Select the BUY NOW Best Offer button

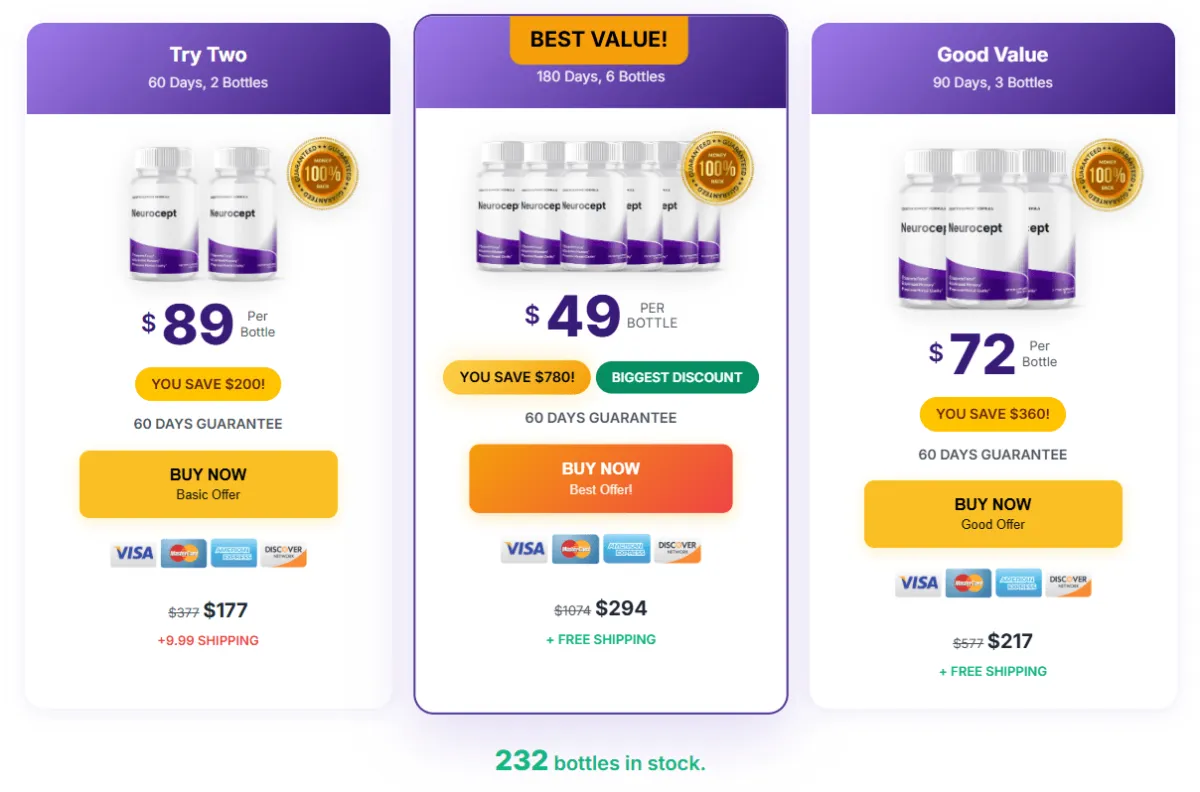tap(600, 477)
